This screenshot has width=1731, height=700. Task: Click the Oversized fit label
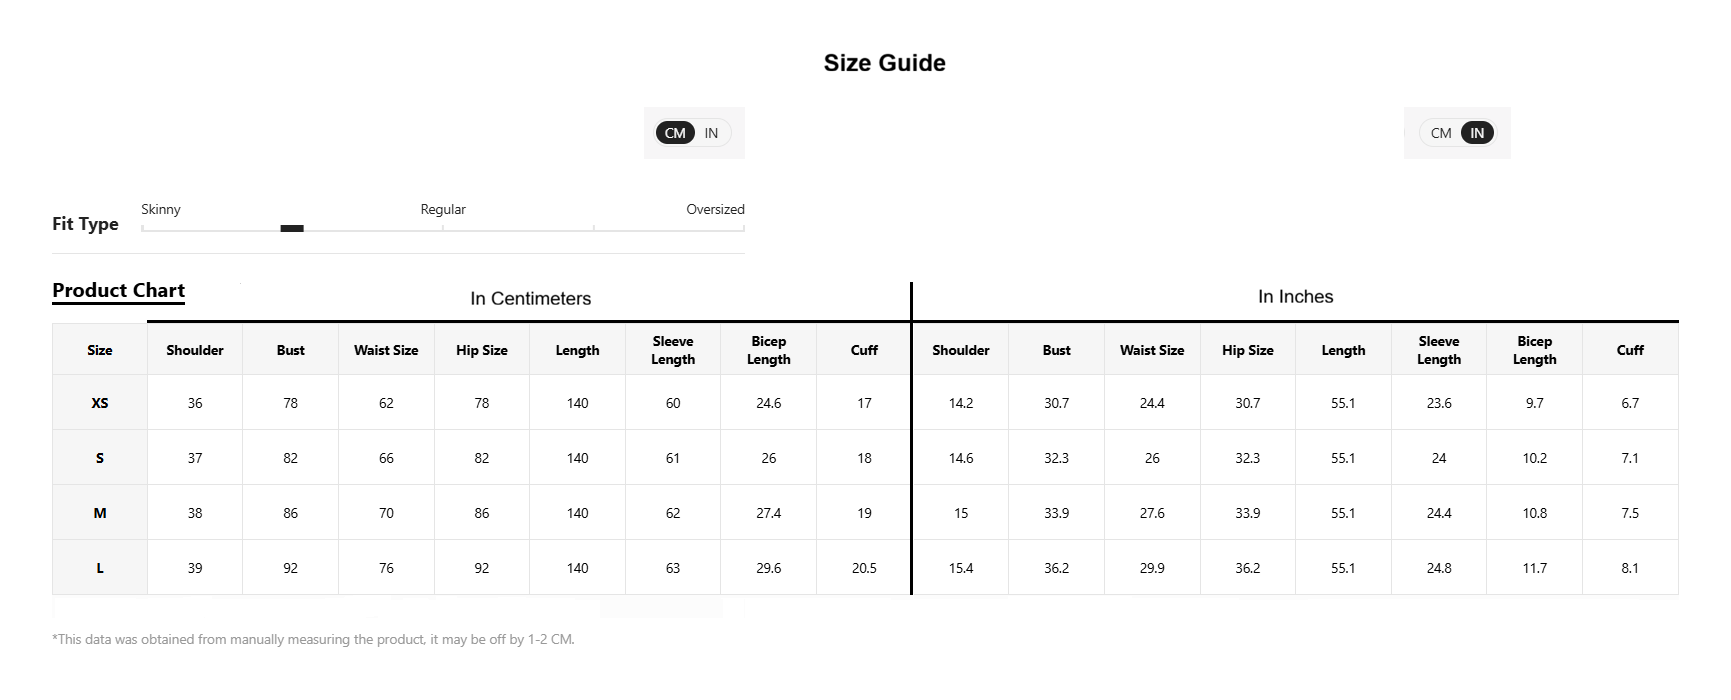pyautogui.click(x=715, y=209)
